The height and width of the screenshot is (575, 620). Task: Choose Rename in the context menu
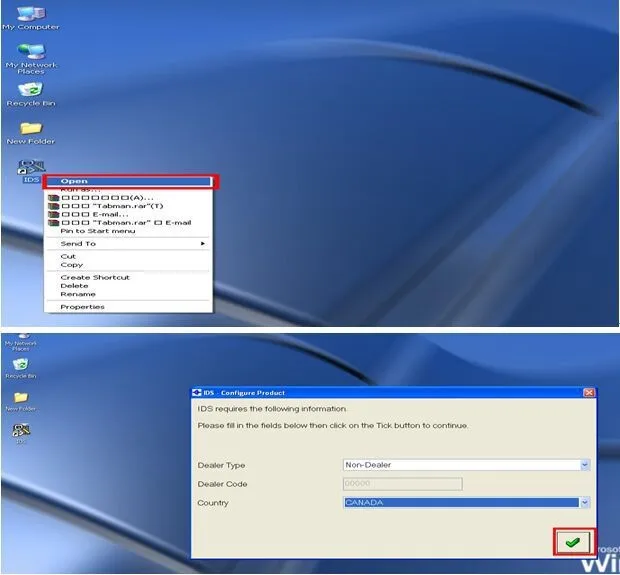129,294
